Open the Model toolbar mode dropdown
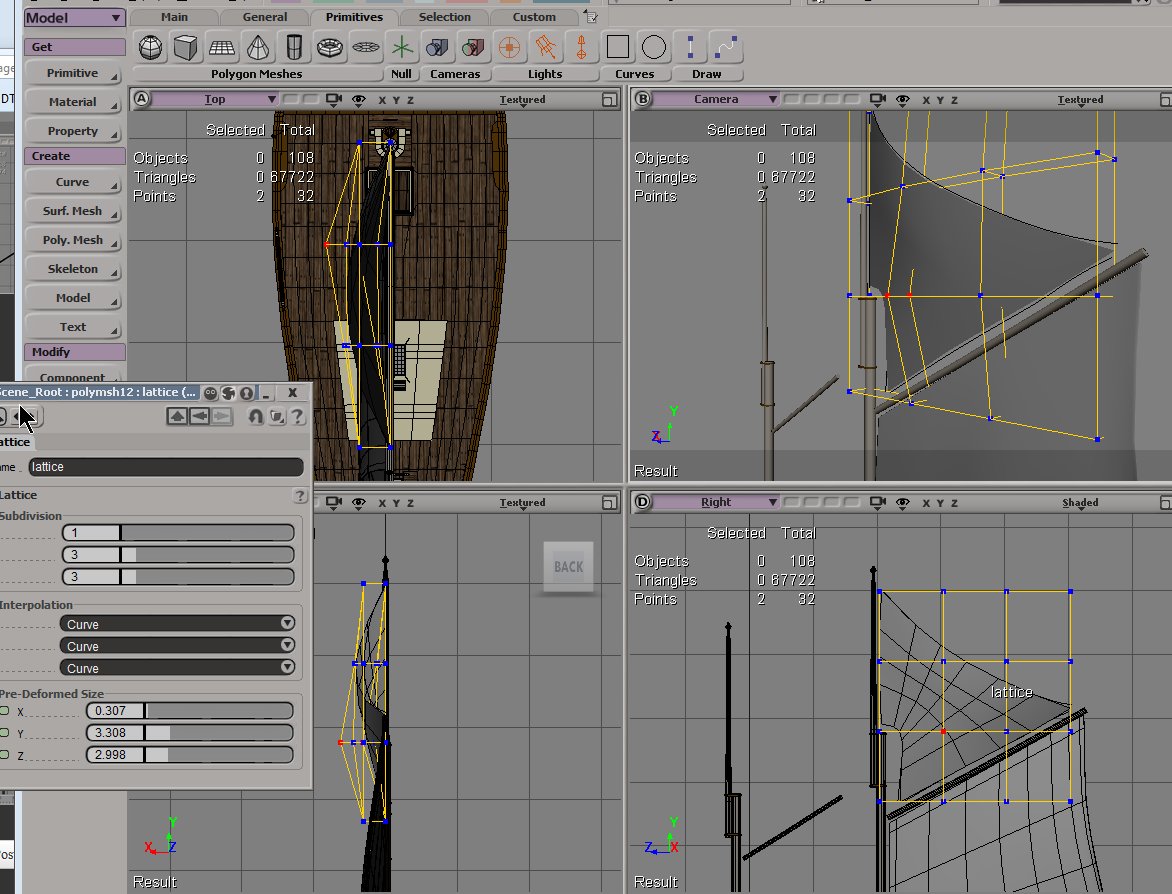 click(74, 18)
